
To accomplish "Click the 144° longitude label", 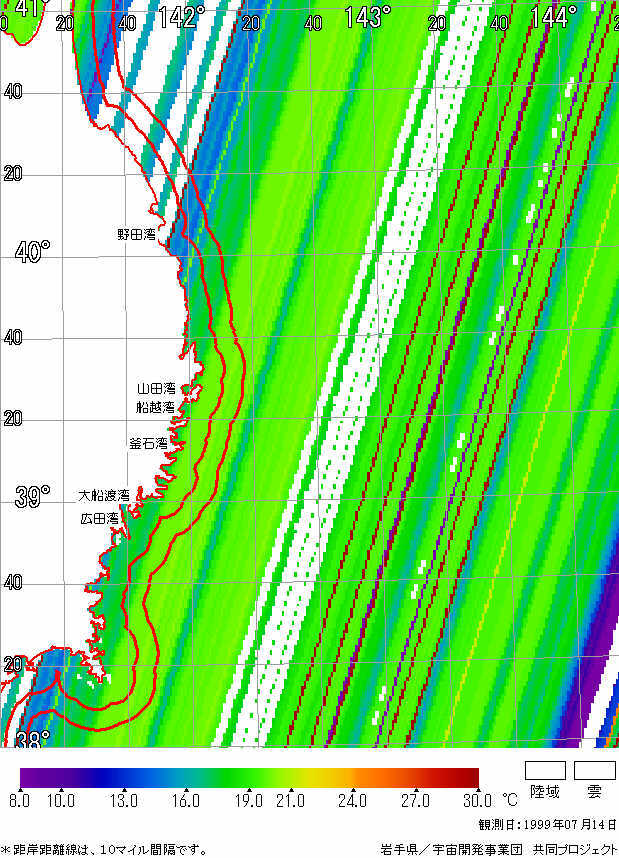I will pyautogui.click(x=553, y=18).
